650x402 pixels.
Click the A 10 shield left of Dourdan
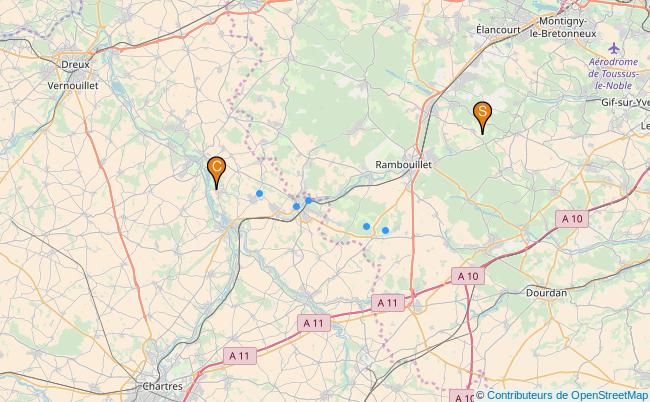pyautogui.click(x=468, y=276)
